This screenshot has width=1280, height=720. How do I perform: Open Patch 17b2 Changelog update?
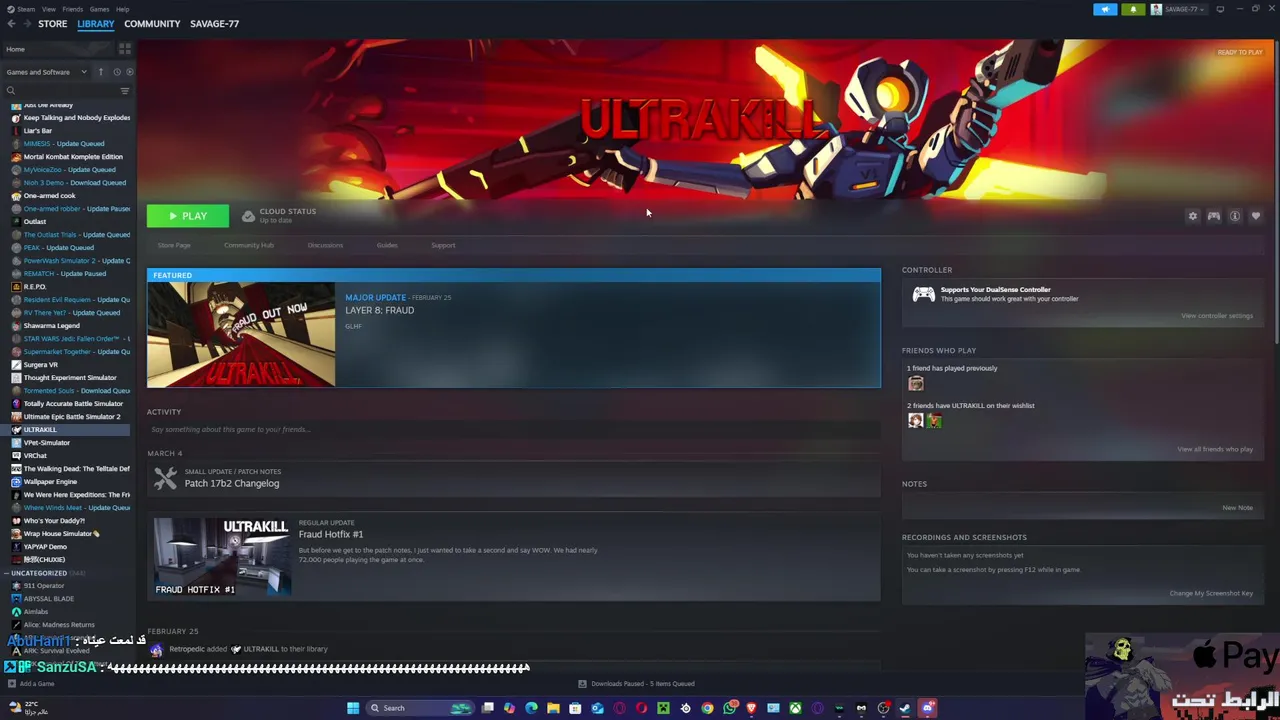click(x=232, y=483)
